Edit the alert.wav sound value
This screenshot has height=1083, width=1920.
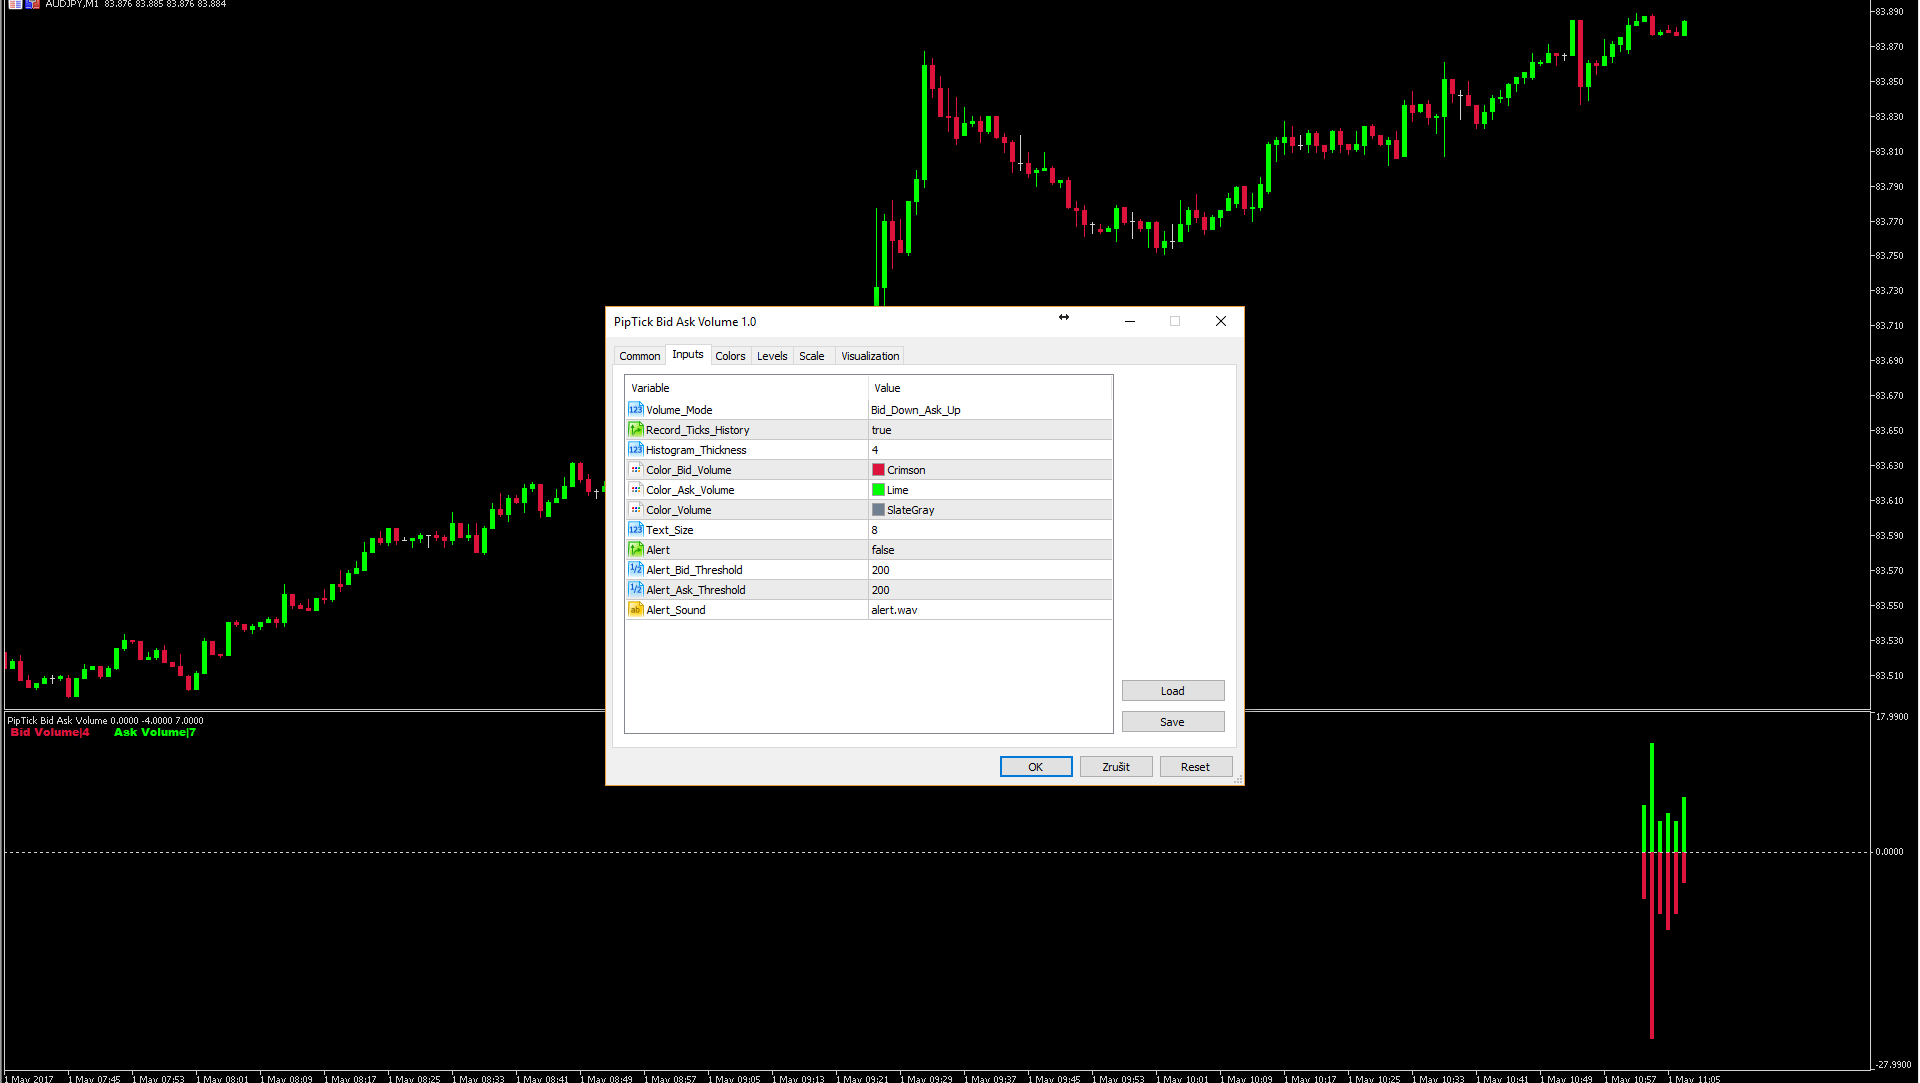[990, 610]
